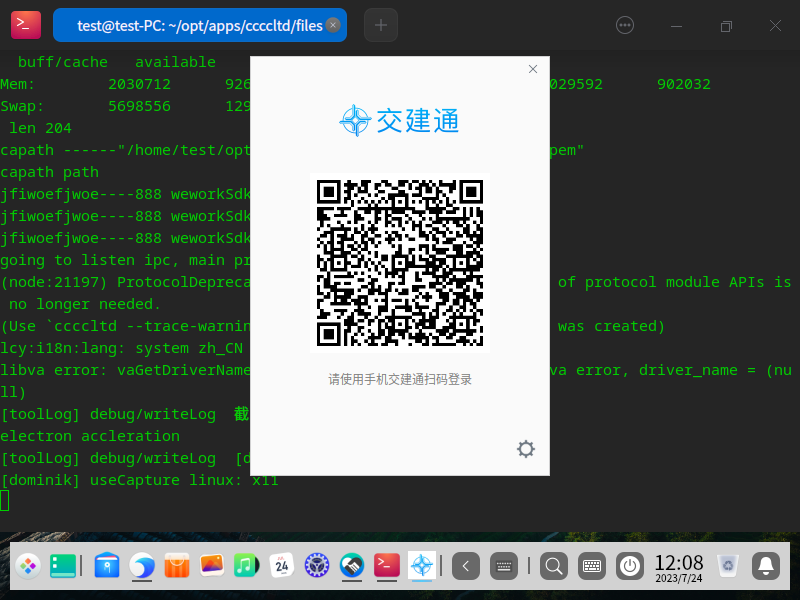Click the 'electron accleration' terminal line
800x600 pixels.
pos(90,436)
